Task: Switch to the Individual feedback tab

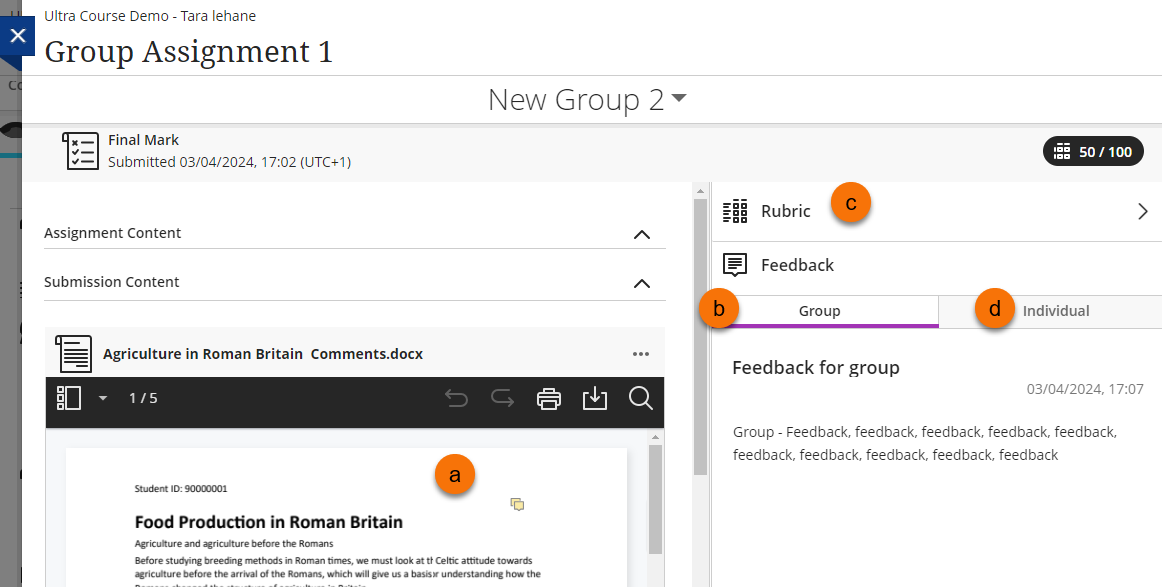Action: pos(1055,311)
